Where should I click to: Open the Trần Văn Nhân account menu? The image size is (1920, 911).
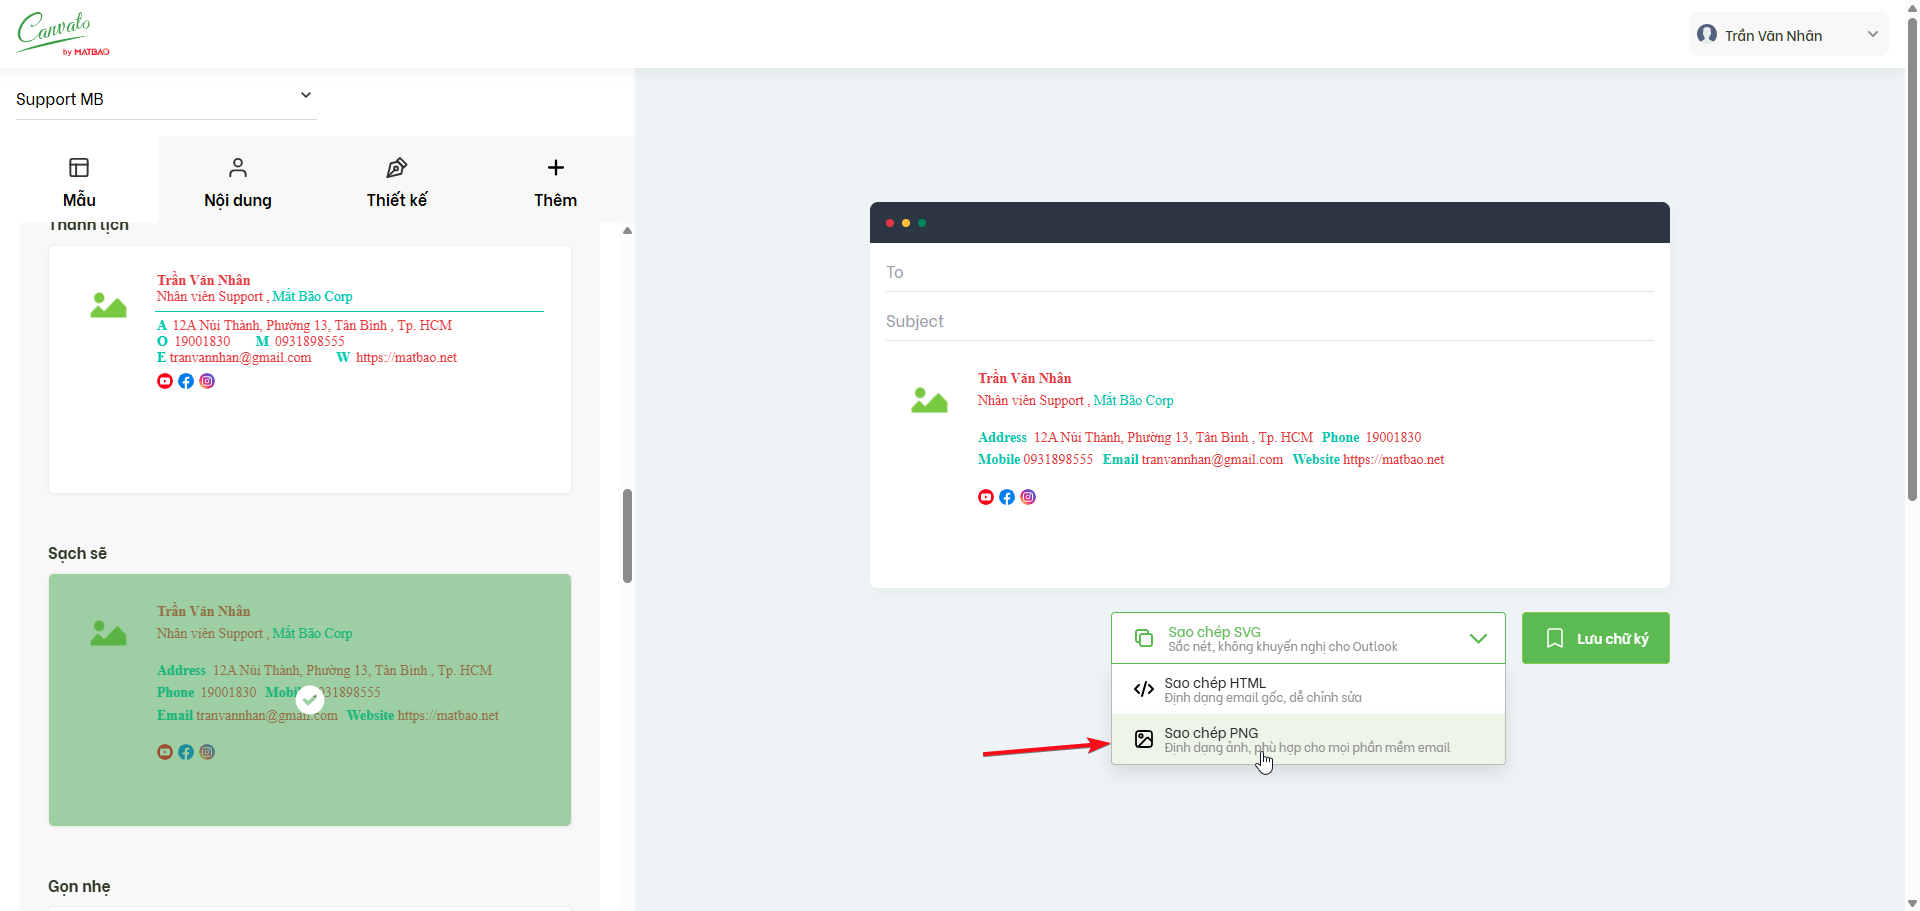tap(1787, 35)
